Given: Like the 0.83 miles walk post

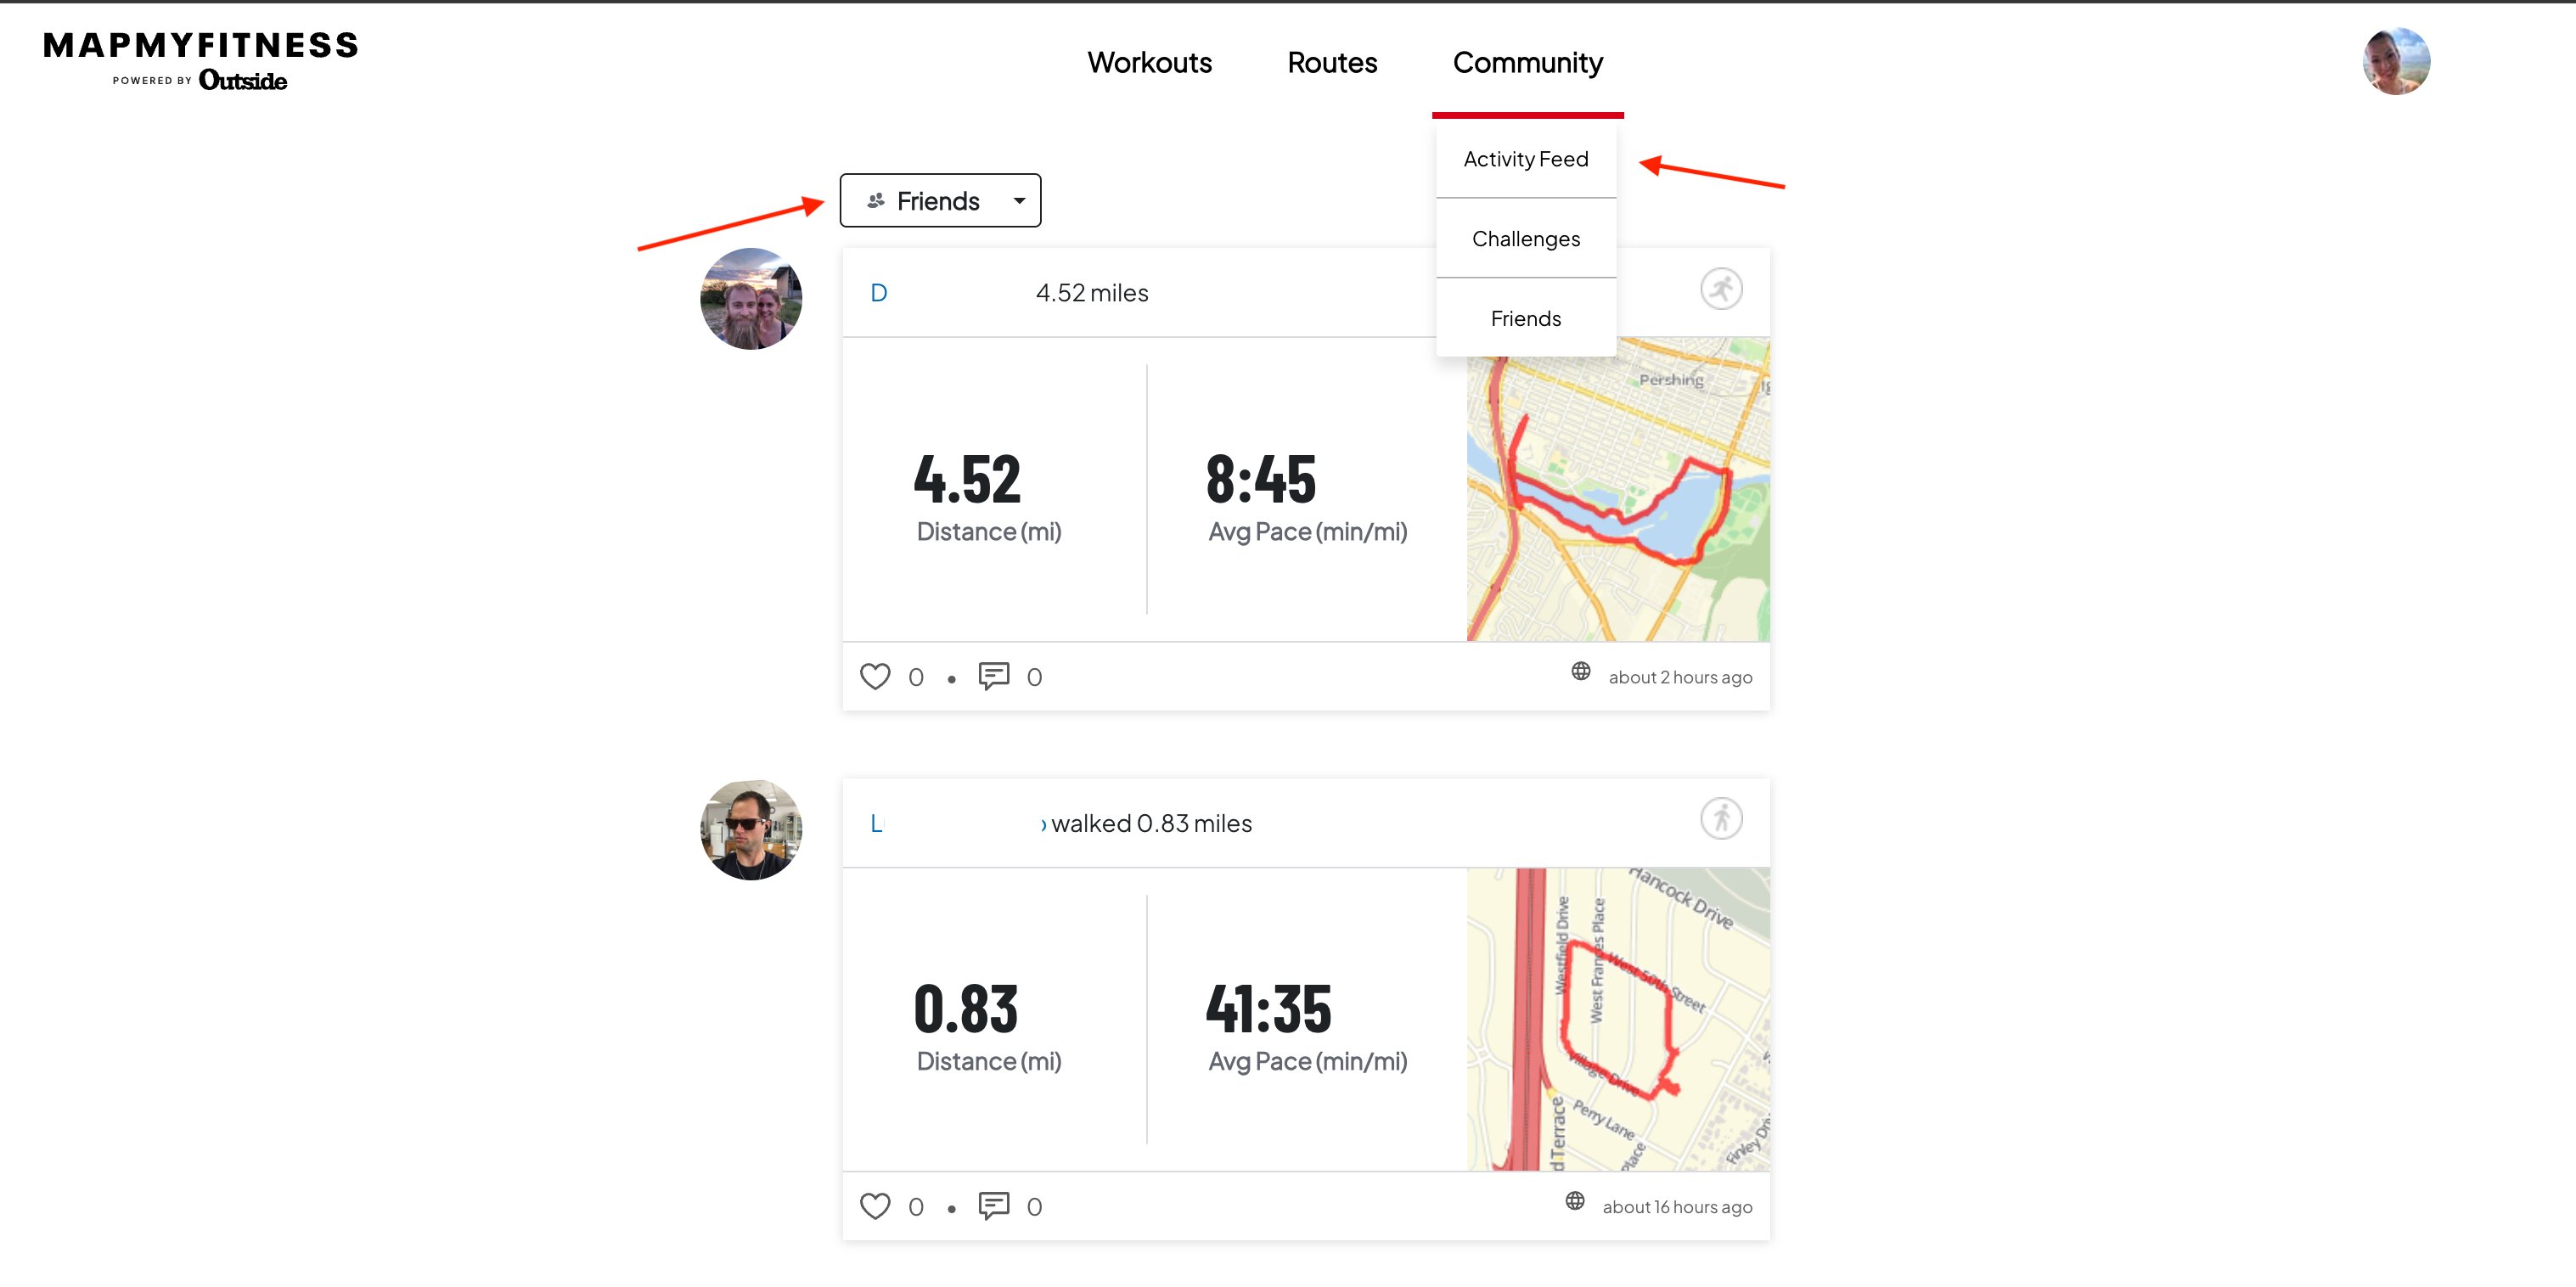Looking at the screenshot, I should pos(875,1206).
